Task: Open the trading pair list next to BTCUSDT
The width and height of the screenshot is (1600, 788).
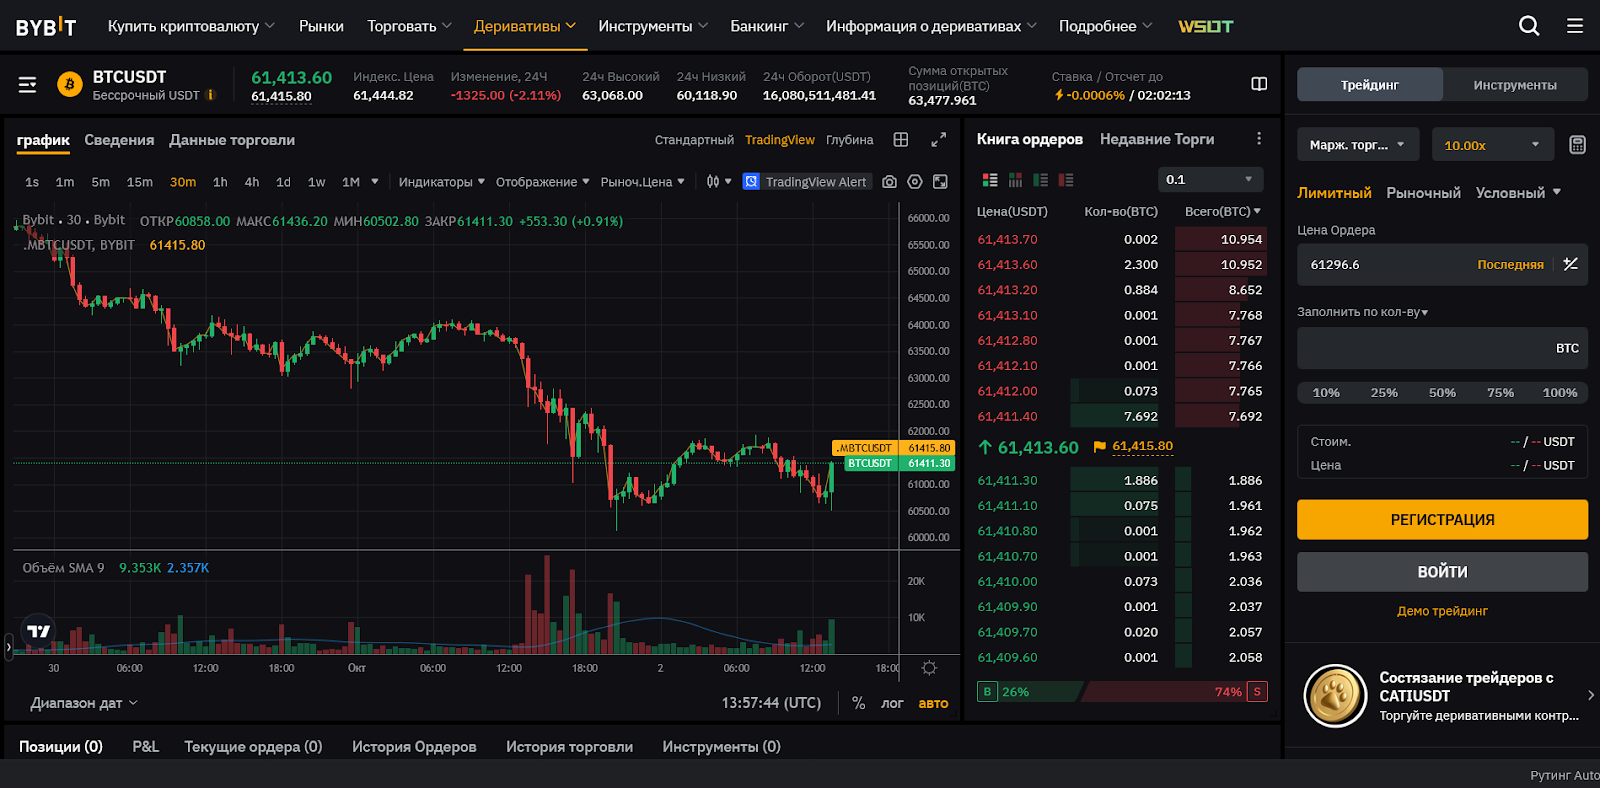Action: pos(28,85)
